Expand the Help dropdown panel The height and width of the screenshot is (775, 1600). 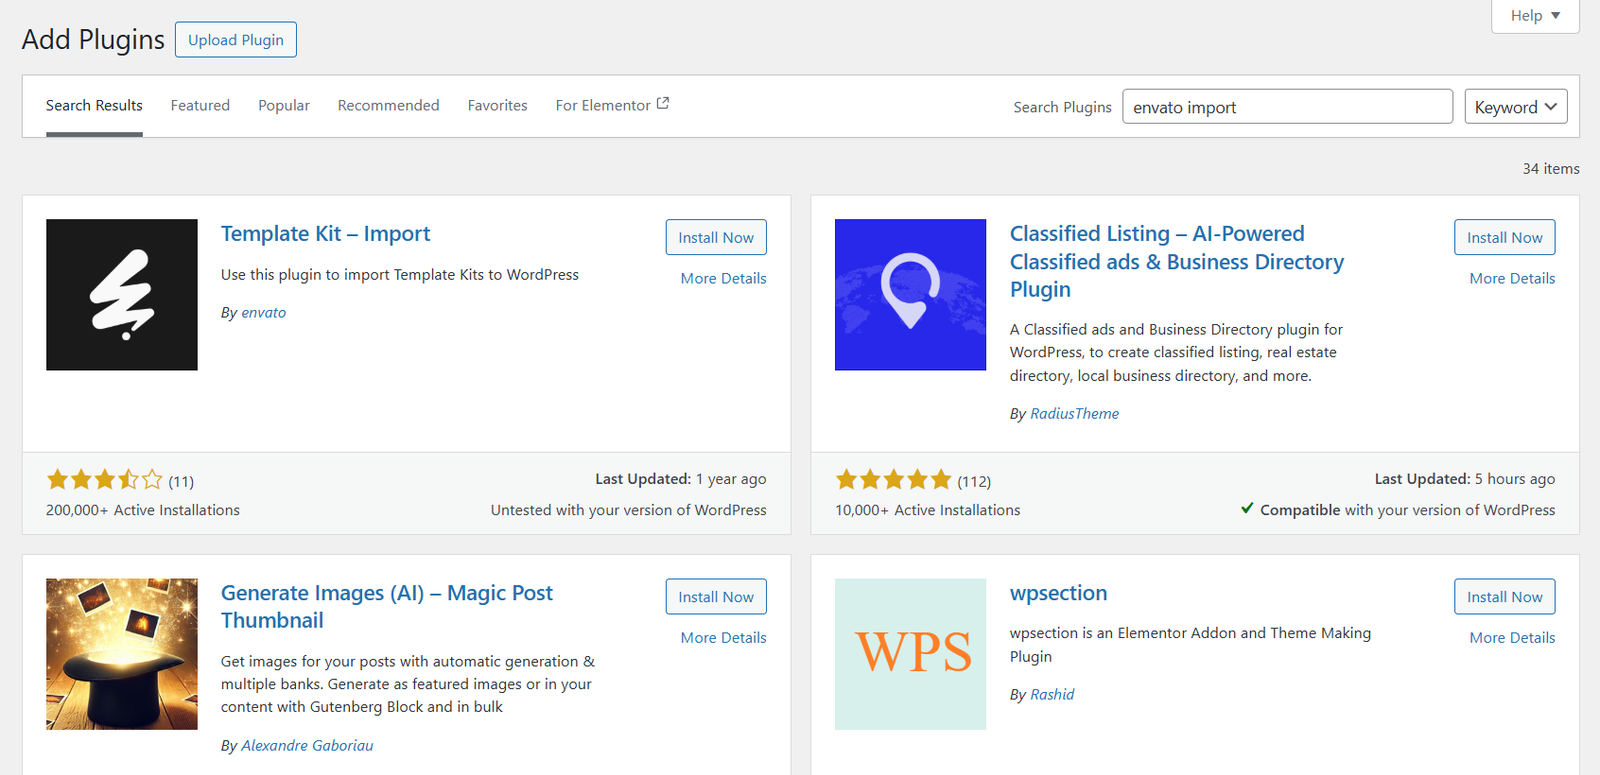[x=1535, y=16]
